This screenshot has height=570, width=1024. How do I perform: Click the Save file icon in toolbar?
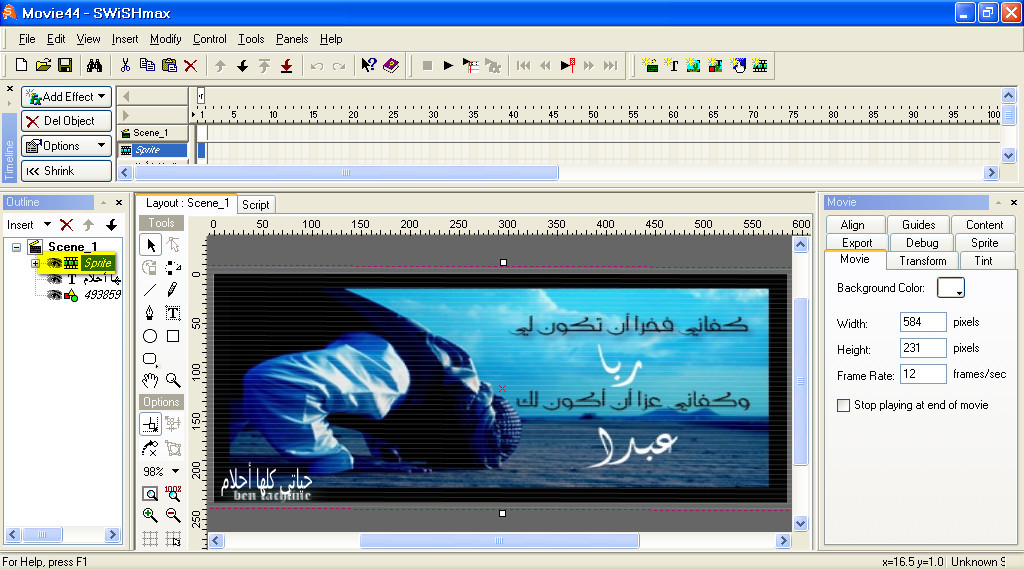(x=65, y=66)
